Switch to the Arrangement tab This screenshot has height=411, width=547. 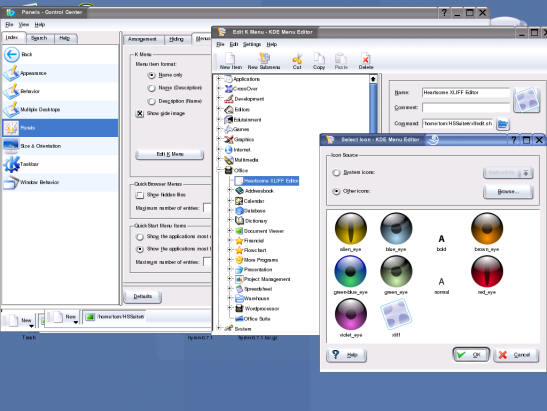(x=142, y=39)
